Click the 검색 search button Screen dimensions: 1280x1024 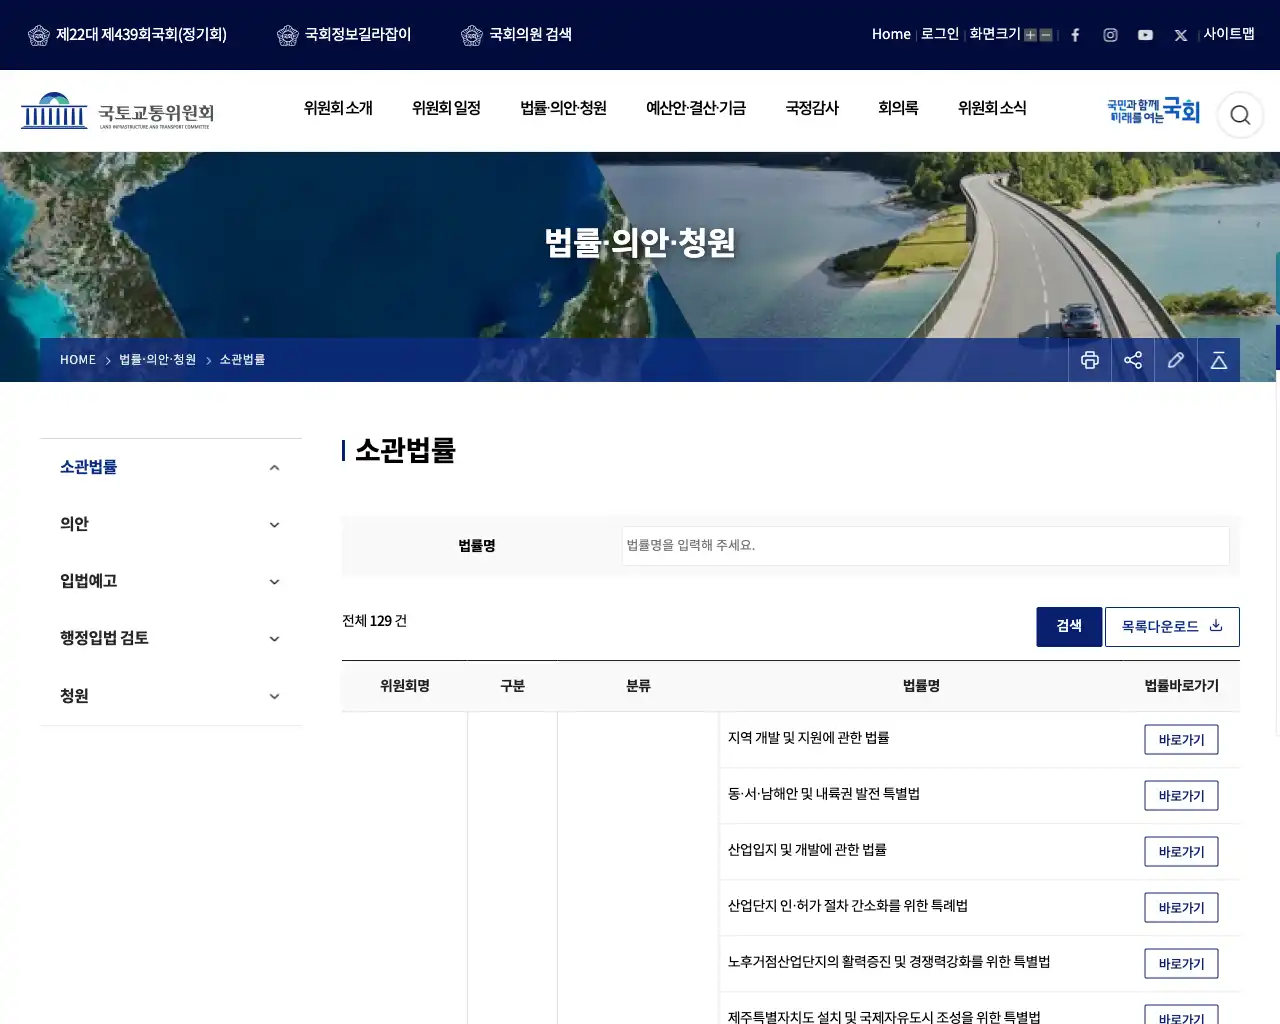(1069, 627)
